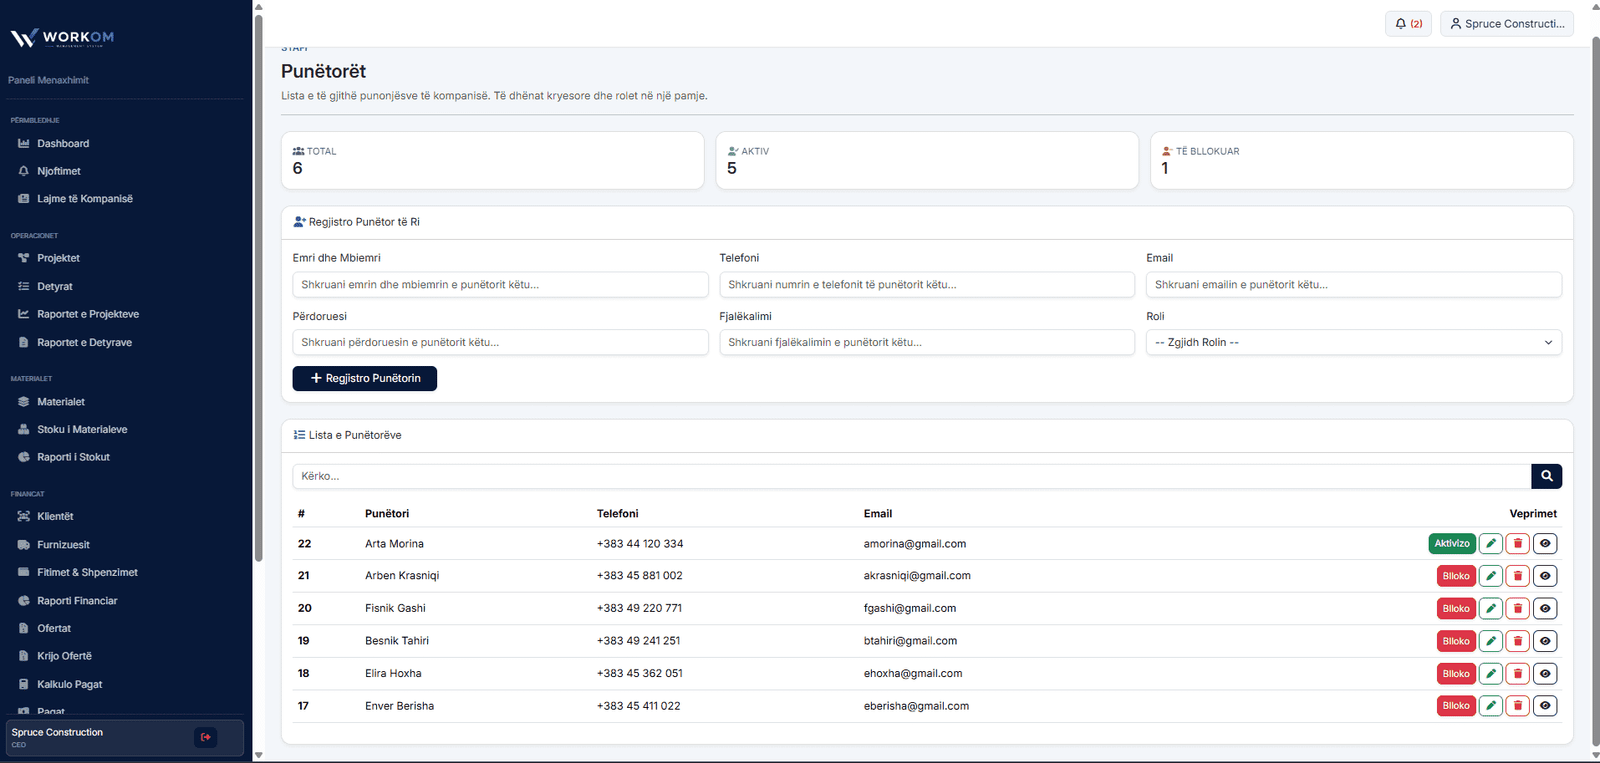Delete Enver Berisha using trash icon
The height and width of the screenshot is (763, 1600).
[1518, 706]
